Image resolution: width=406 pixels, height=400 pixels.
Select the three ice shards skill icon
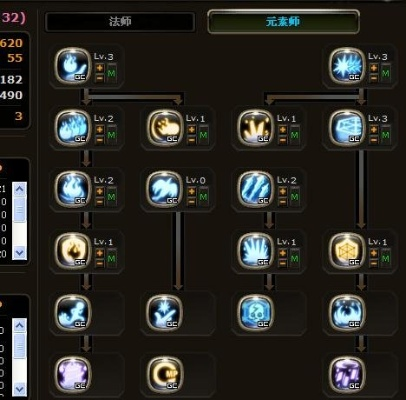[x=256, y=189]
